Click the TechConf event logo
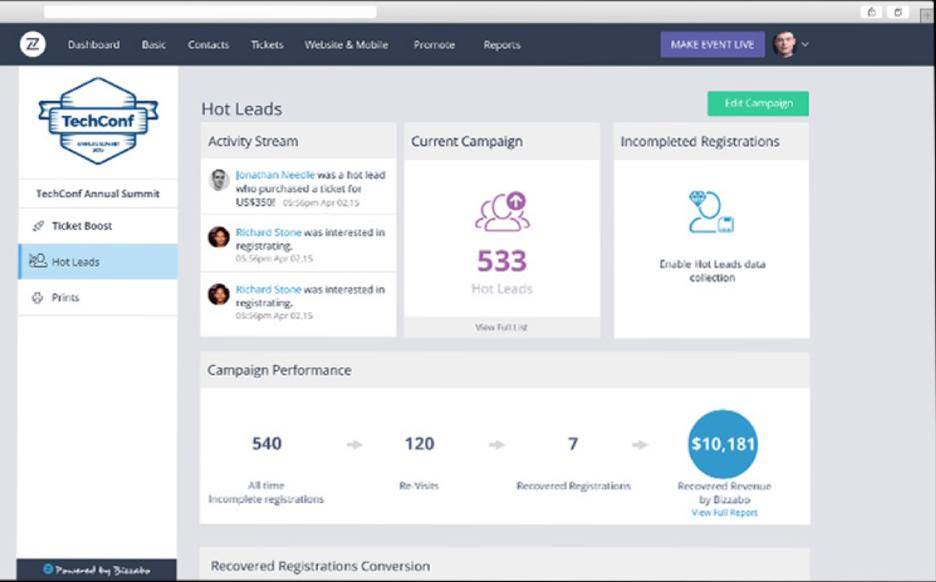Image resolution: width=936 pixels, height=582 pixels. (98, 121)
